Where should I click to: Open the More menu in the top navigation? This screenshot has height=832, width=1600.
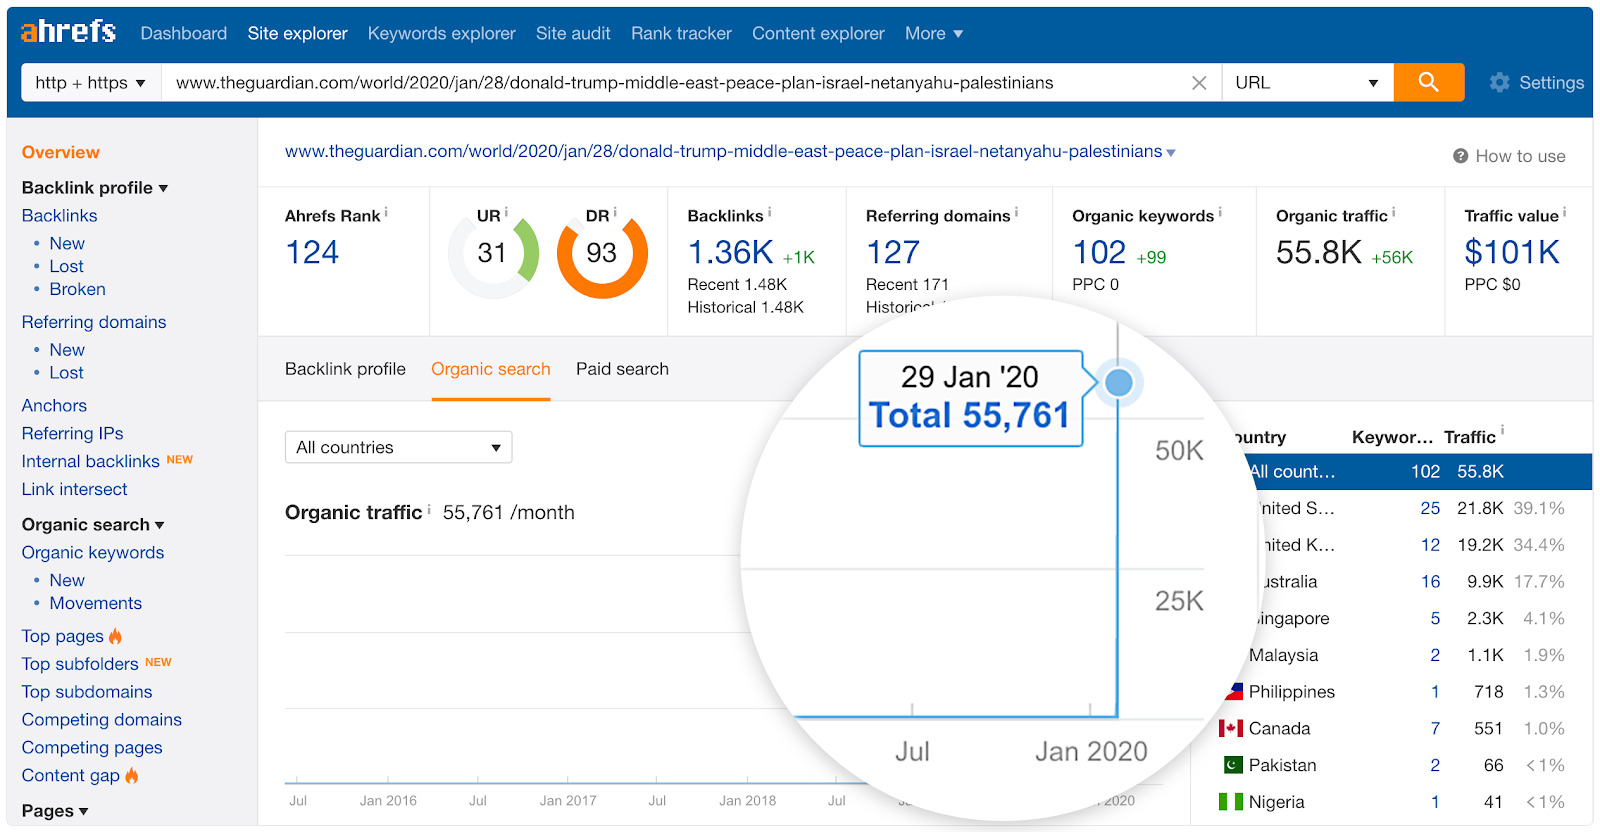[933, 33]
